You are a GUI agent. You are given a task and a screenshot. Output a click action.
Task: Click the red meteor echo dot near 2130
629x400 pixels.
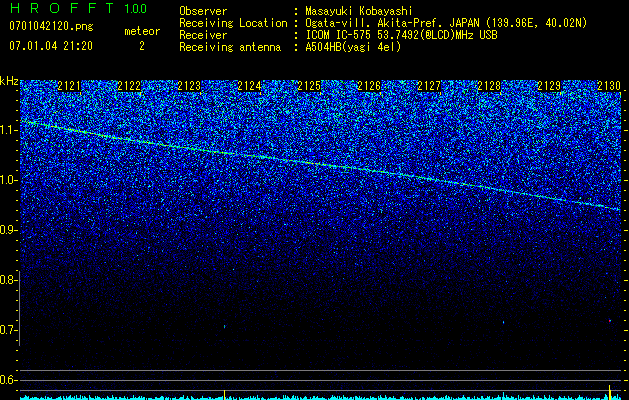[610, 321]
